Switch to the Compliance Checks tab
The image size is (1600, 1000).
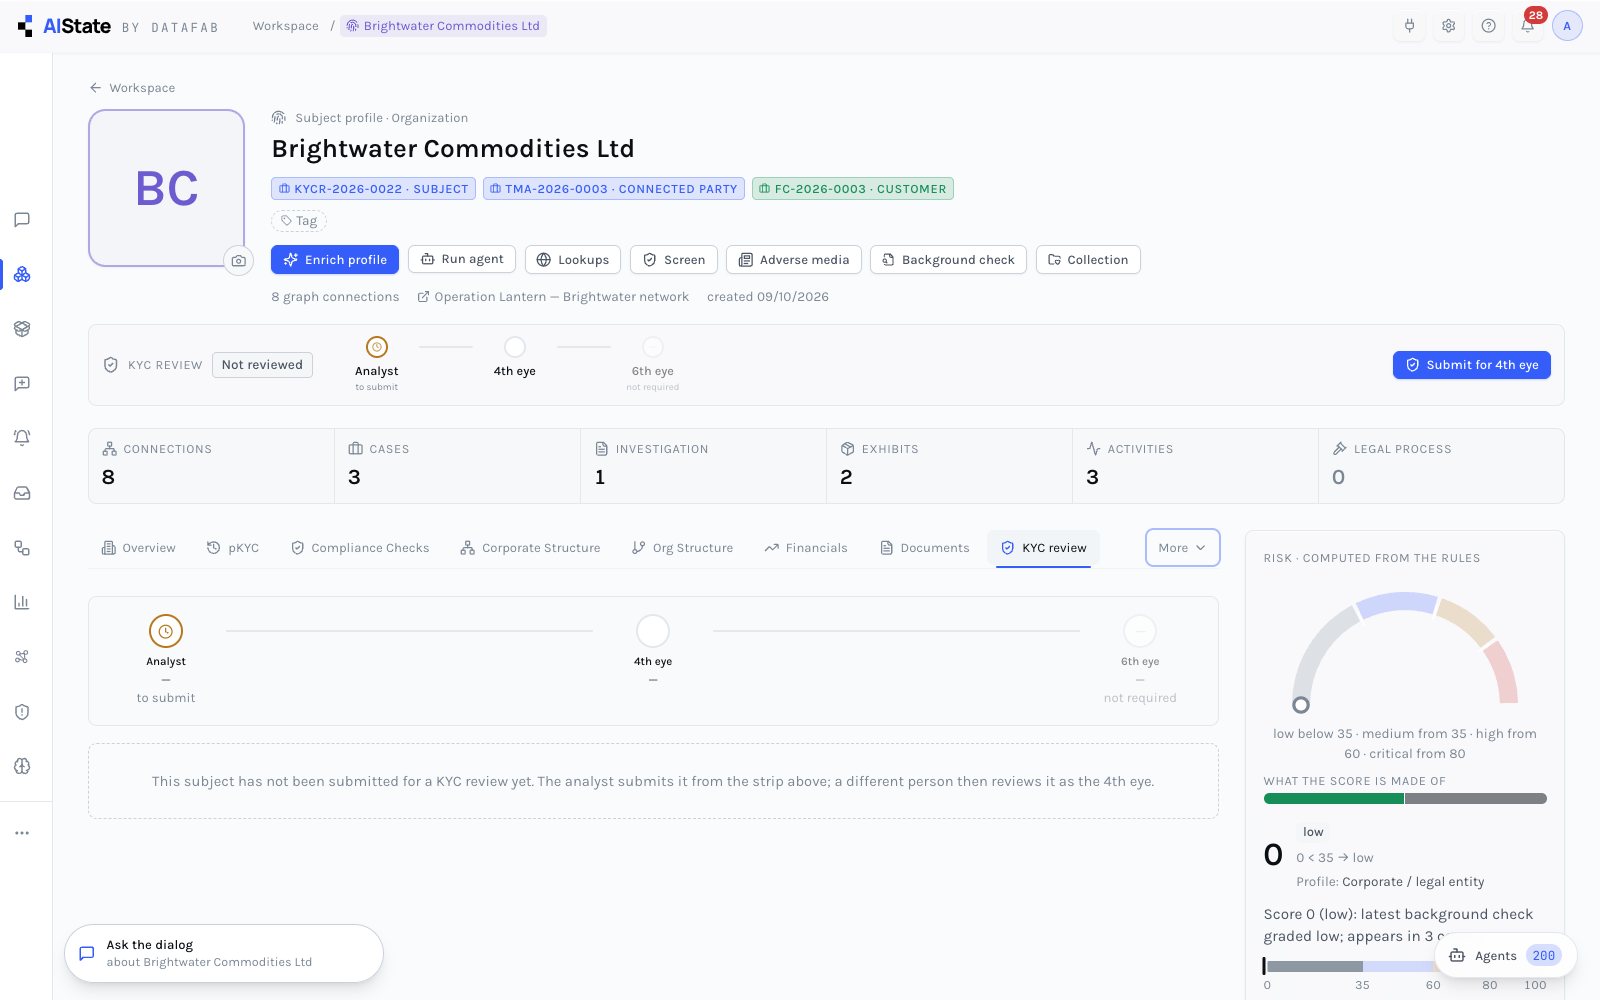tap(360, 548)
